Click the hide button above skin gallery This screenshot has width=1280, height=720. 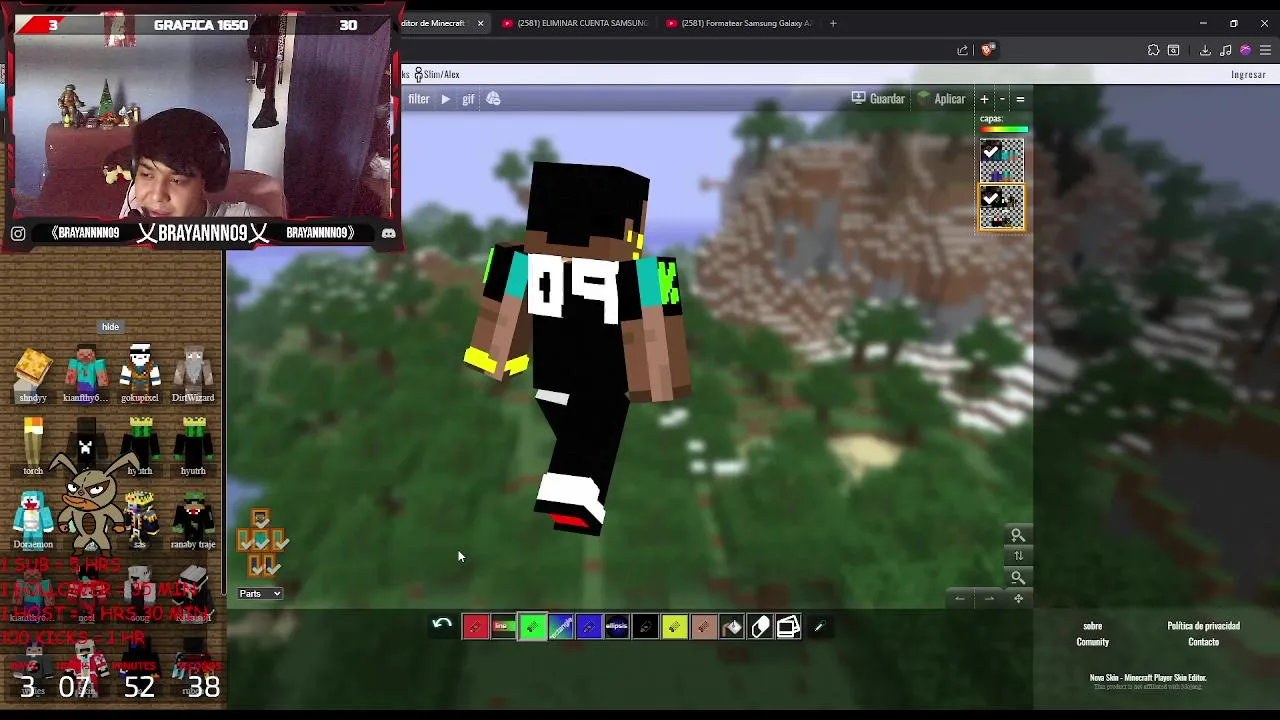point(110,327)
